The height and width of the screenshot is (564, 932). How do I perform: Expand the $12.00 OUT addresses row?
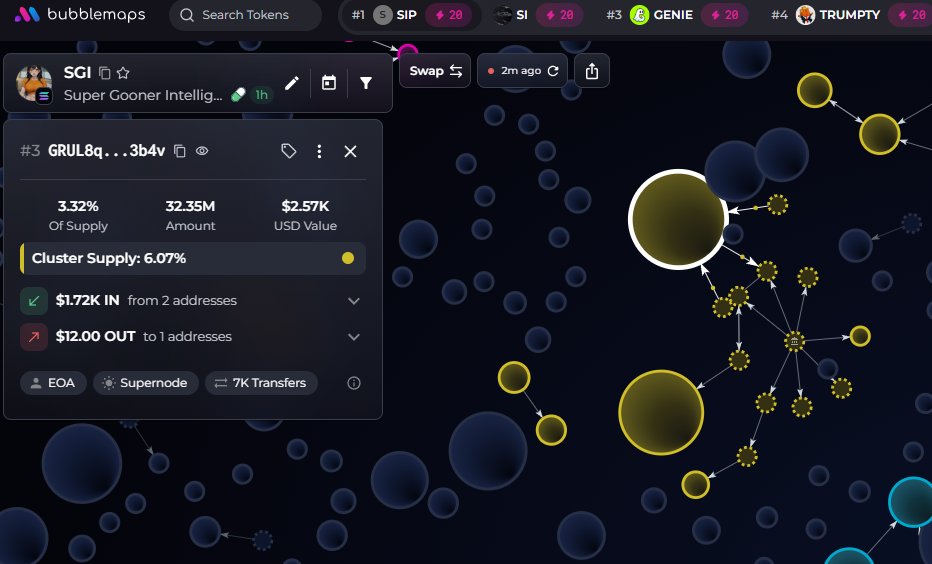193,336
